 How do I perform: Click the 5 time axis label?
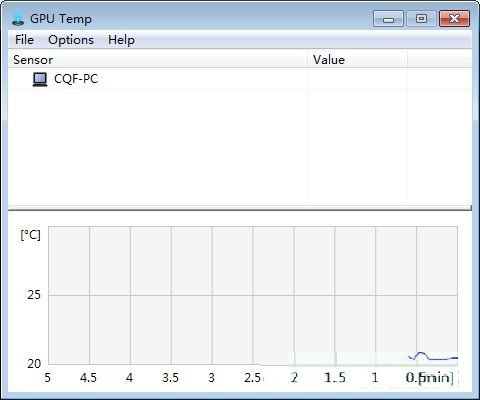point(48,378)
